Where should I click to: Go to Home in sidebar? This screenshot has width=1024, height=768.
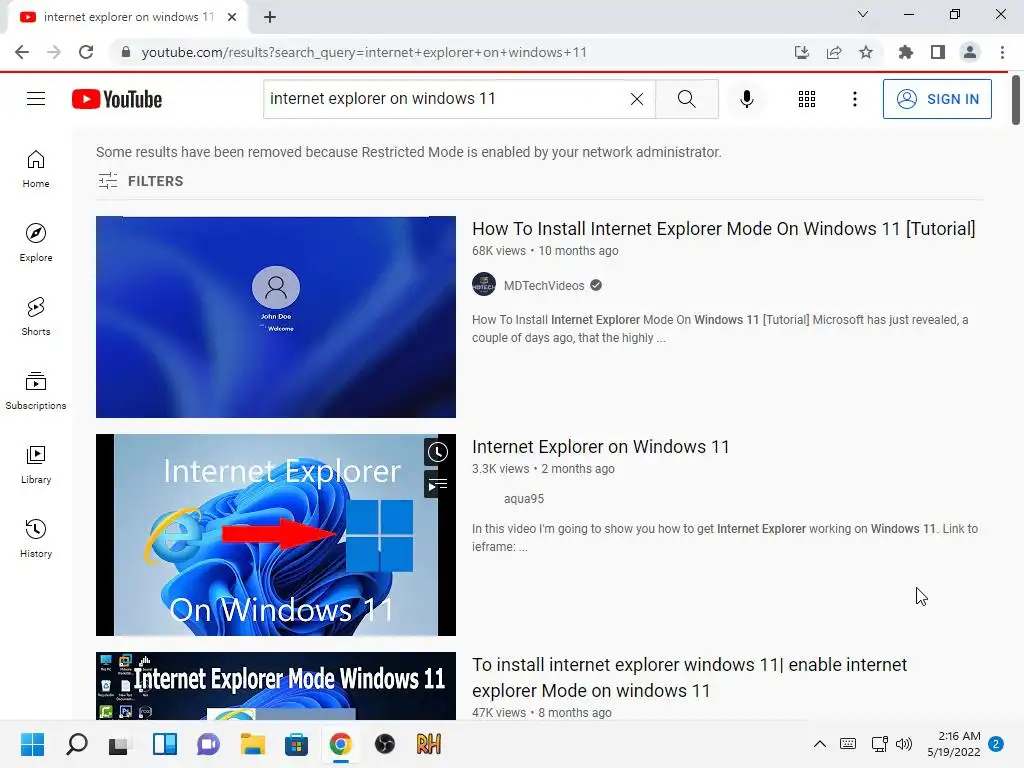pos(36,168)
